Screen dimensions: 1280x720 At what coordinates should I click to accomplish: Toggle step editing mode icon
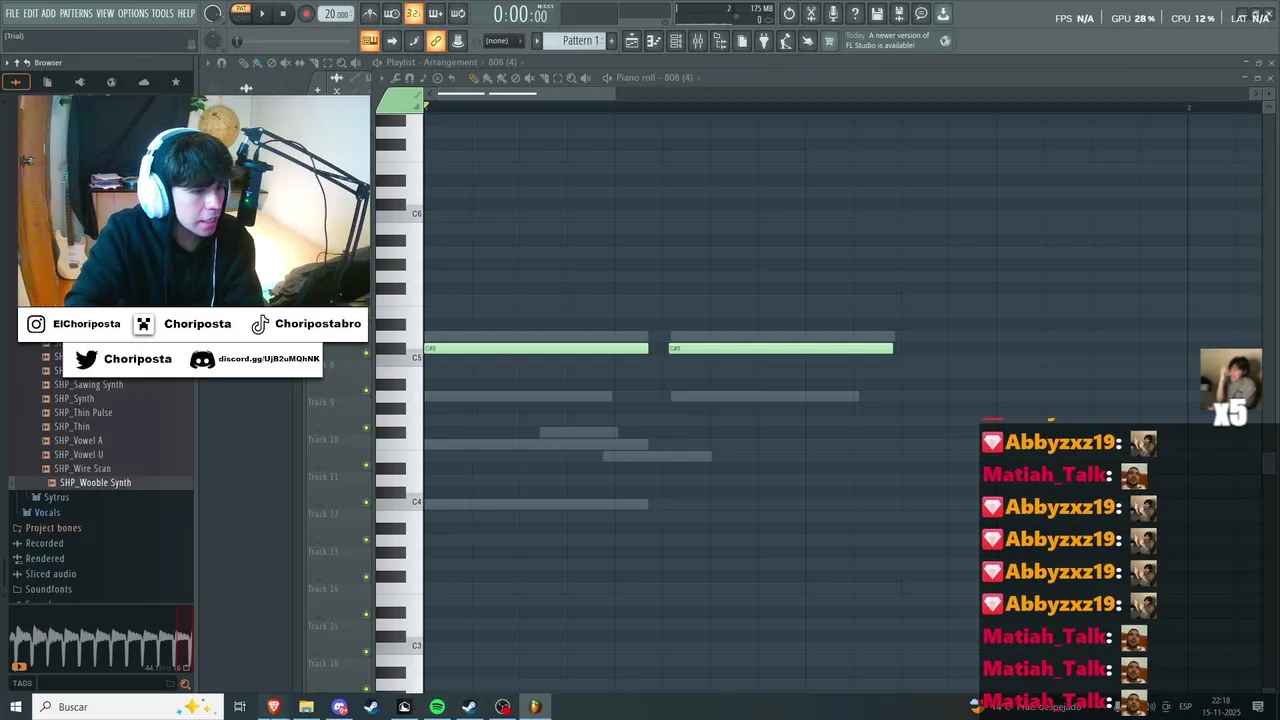(414, 41)
